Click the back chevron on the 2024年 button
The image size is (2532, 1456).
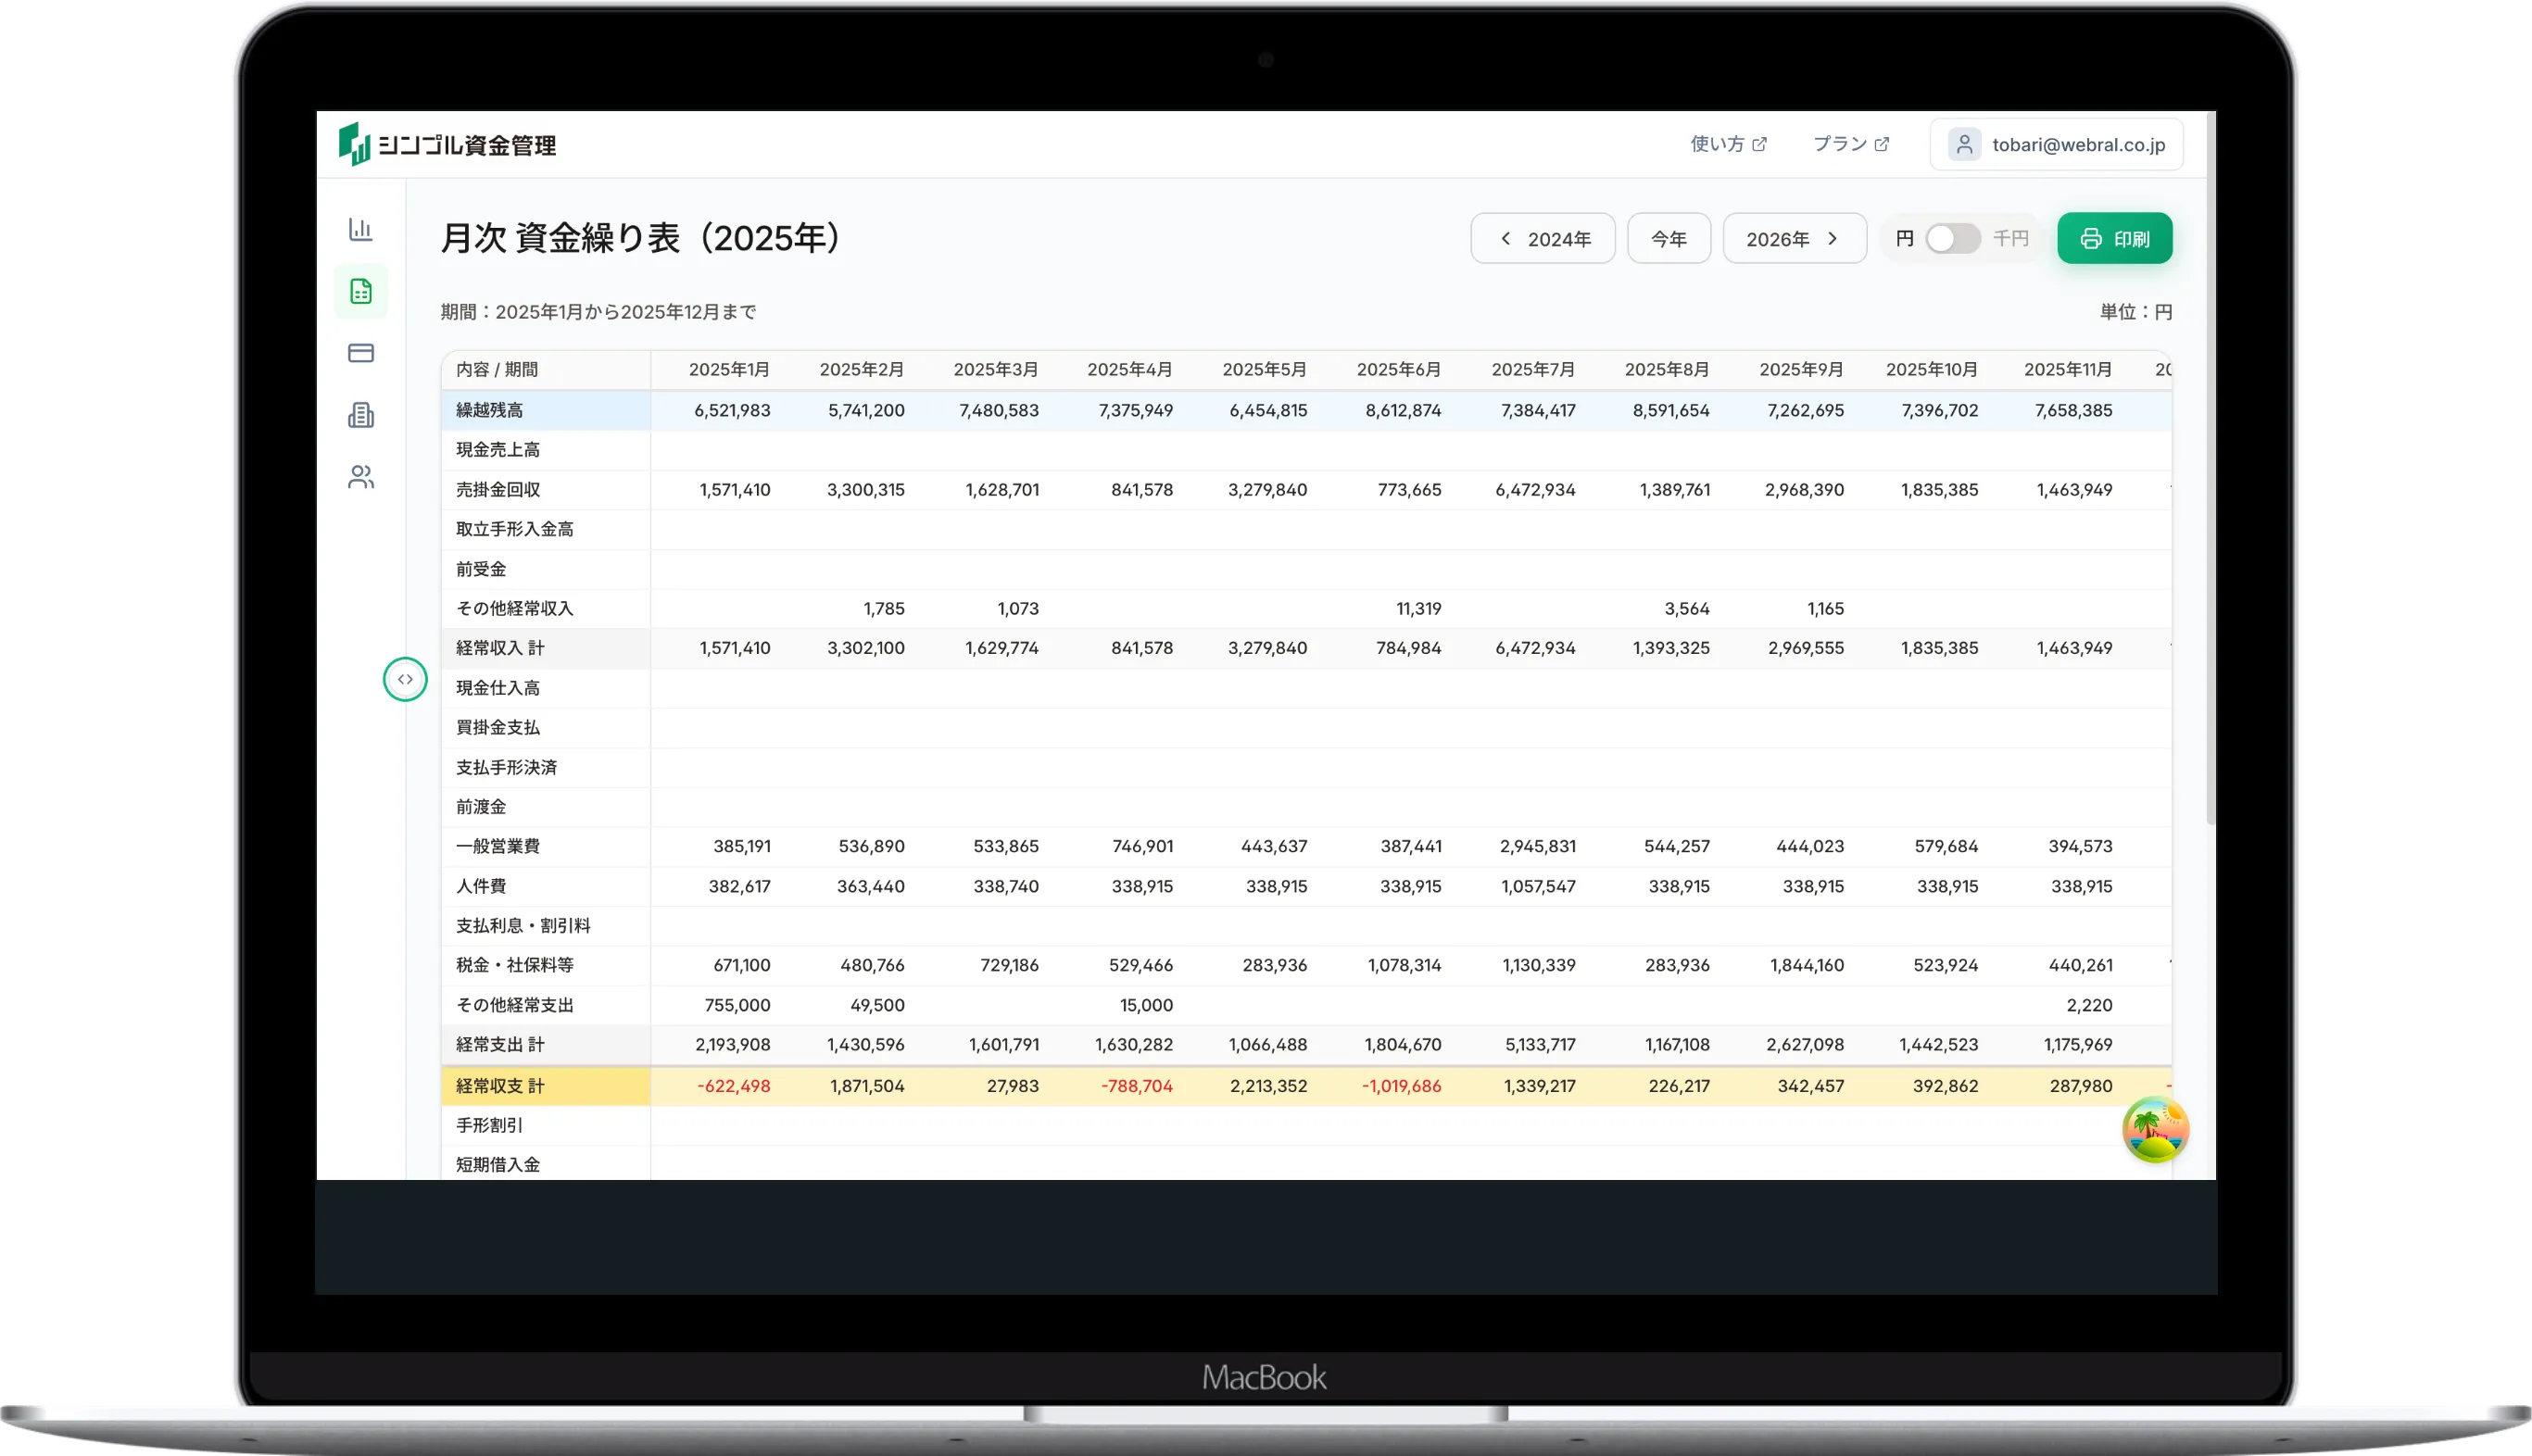[1505, 238]
